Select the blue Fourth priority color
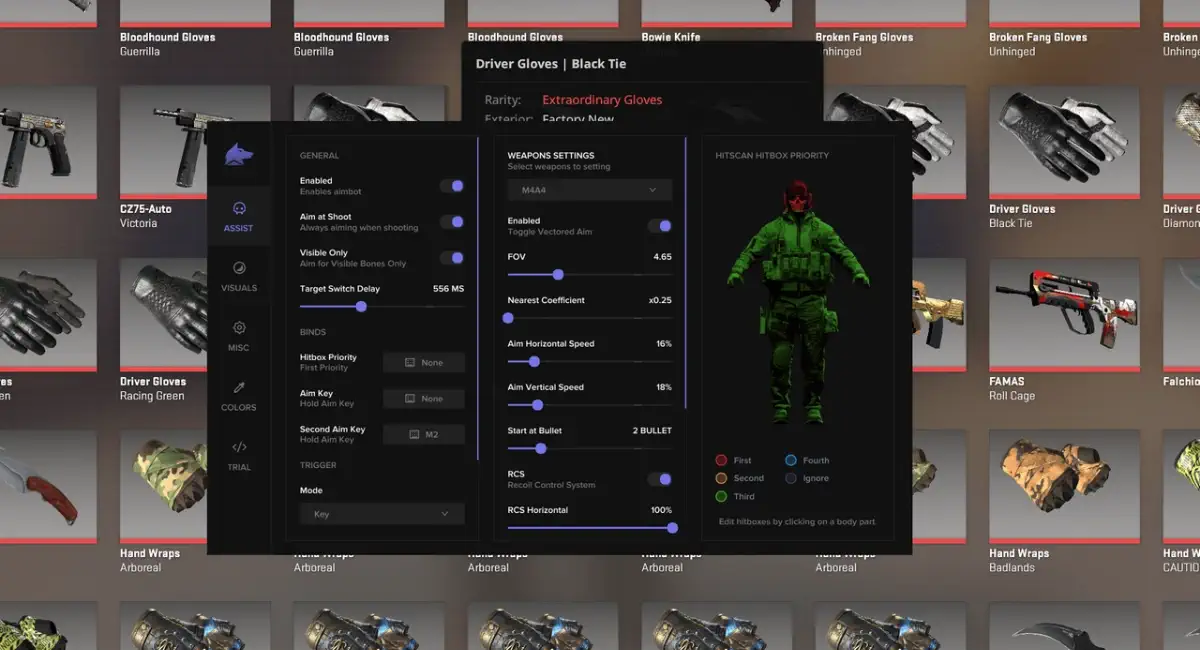The width and height of the screenshot is (1200, 650). 791,460
